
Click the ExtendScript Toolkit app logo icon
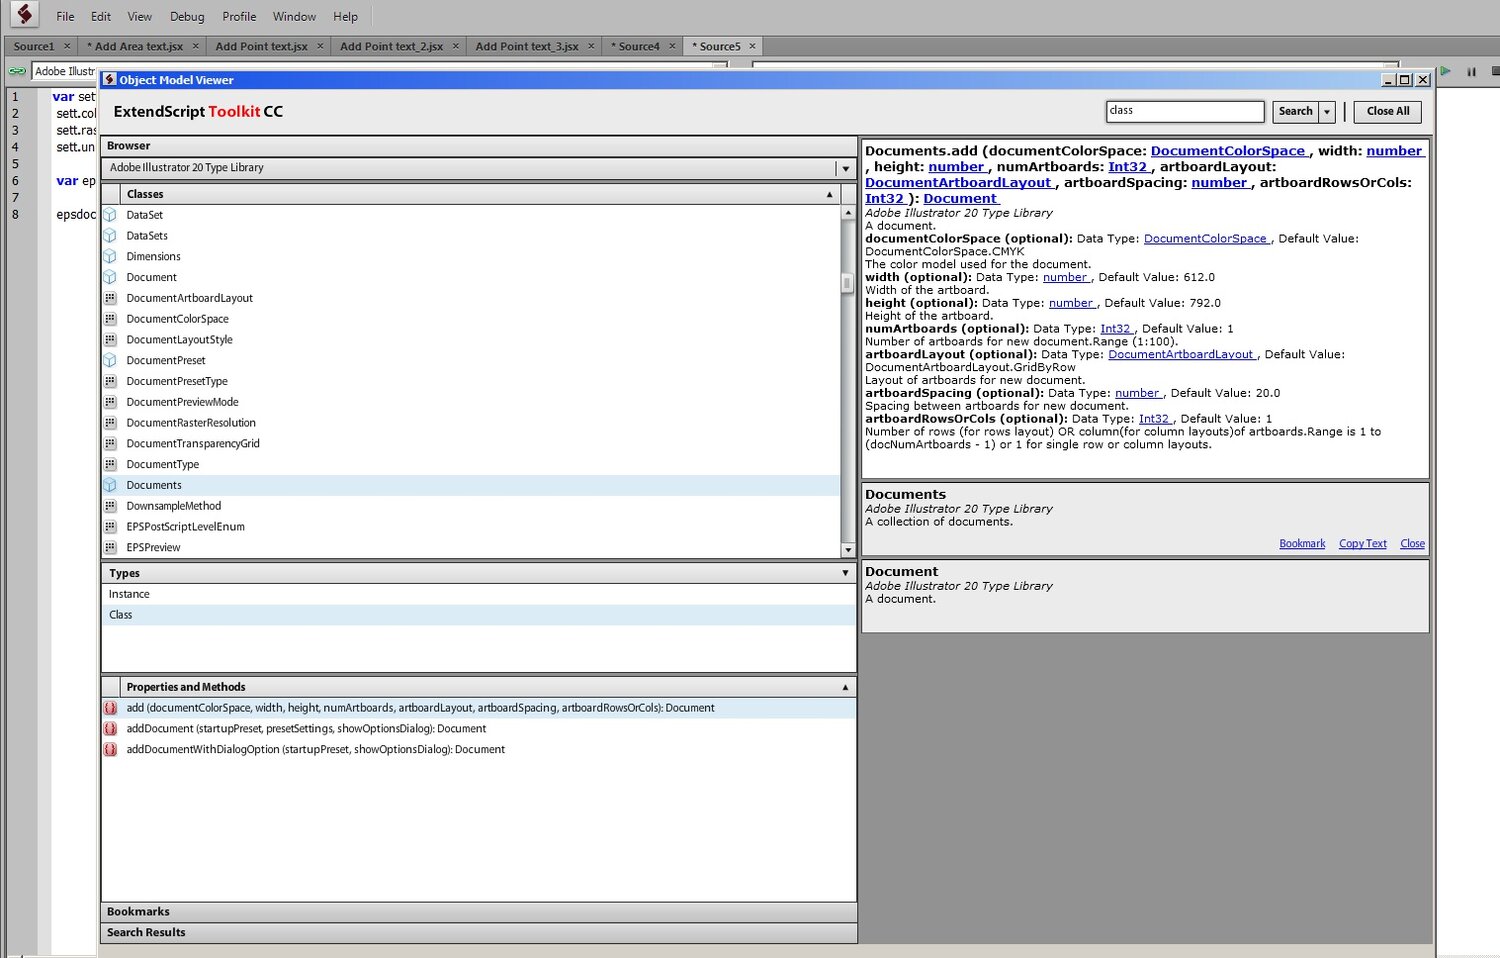pos(24,15)
